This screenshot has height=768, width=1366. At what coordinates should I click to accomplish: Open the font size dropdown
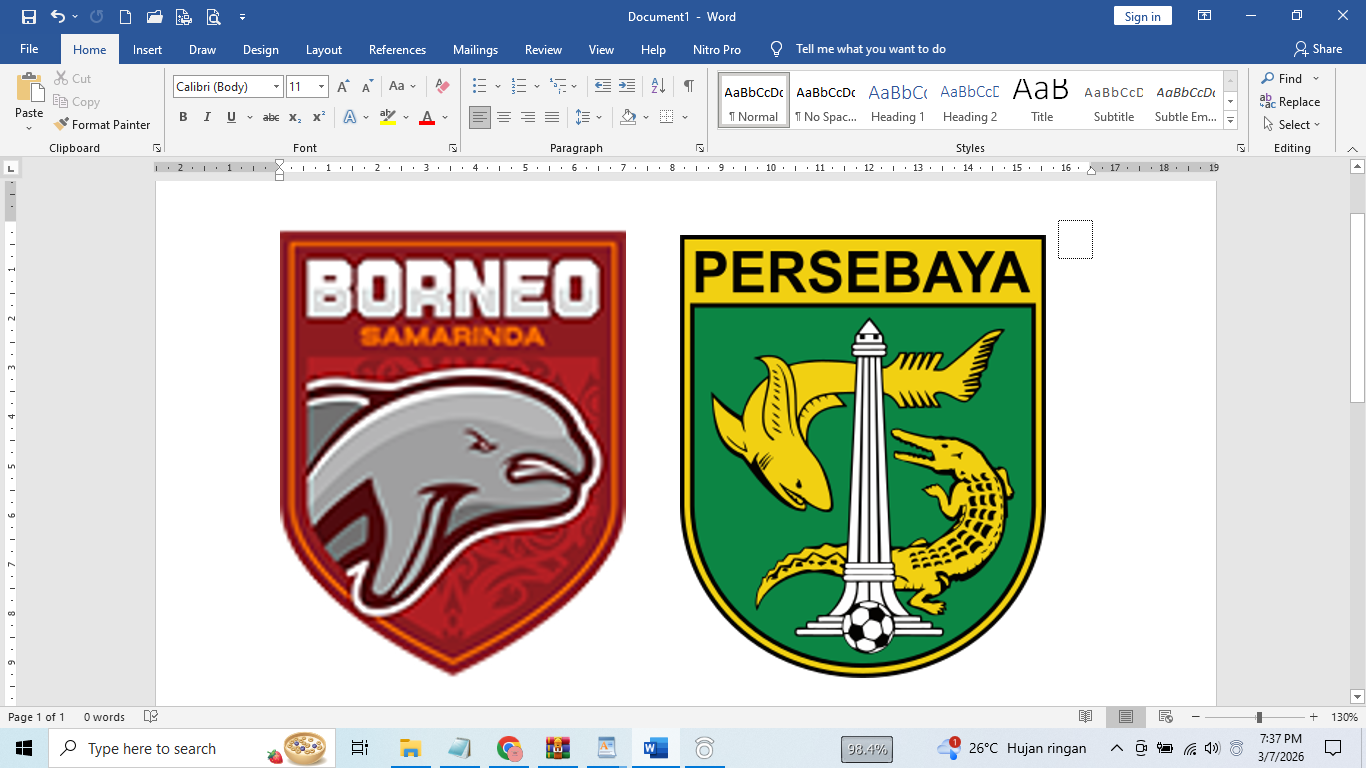click(321, 87)
